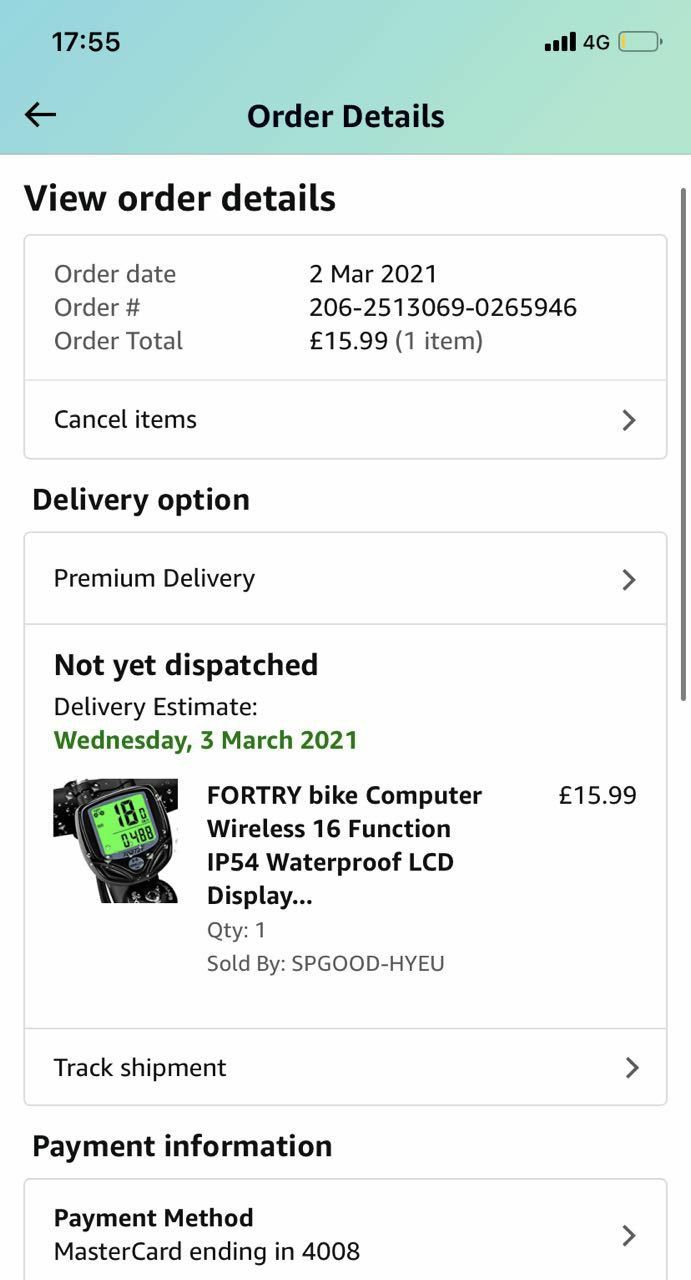Open the FORTRY bike Computer product title
This screenshot has width=691, height=1280.
345,845
